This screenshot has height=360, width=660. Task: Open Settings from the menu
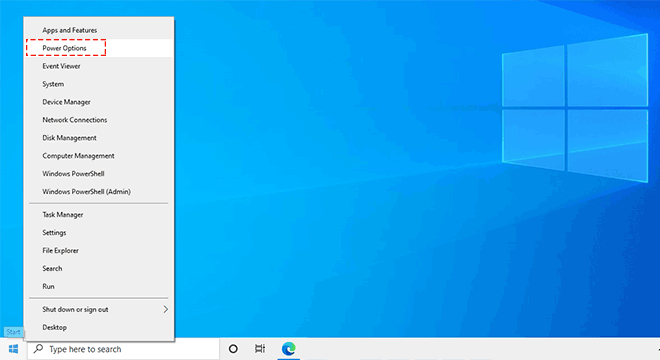tap(99, 232)
